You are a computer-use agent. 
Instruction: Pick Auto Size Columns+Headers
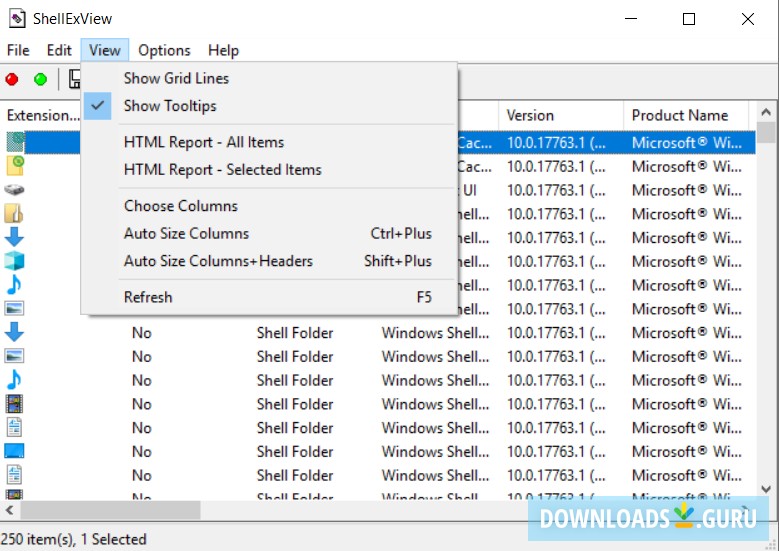(218, 261)
